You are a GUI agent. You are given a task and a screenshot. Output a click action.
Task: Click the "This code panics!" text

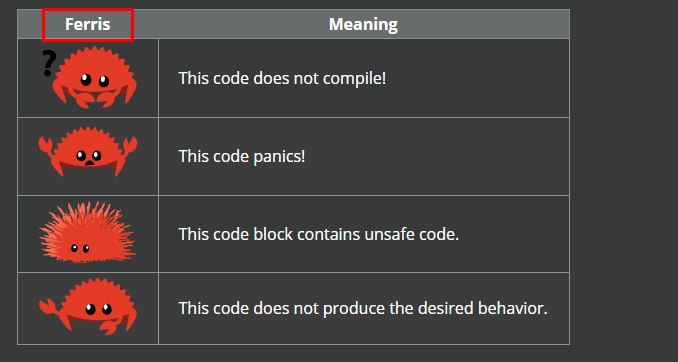242,156
